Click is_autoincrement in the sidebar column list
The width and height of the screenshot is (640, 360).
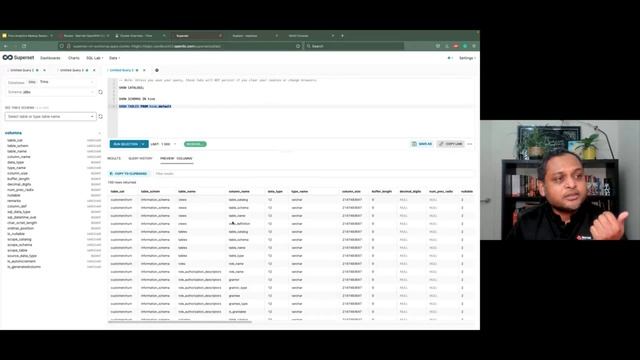click(22, 261)
